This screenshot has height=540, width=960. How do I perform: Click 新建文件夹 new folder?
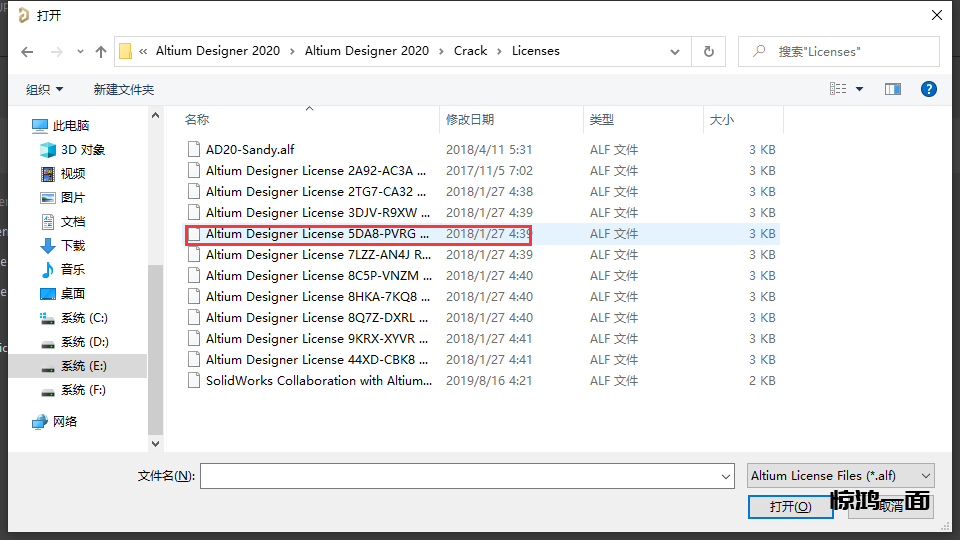point(124,89)
